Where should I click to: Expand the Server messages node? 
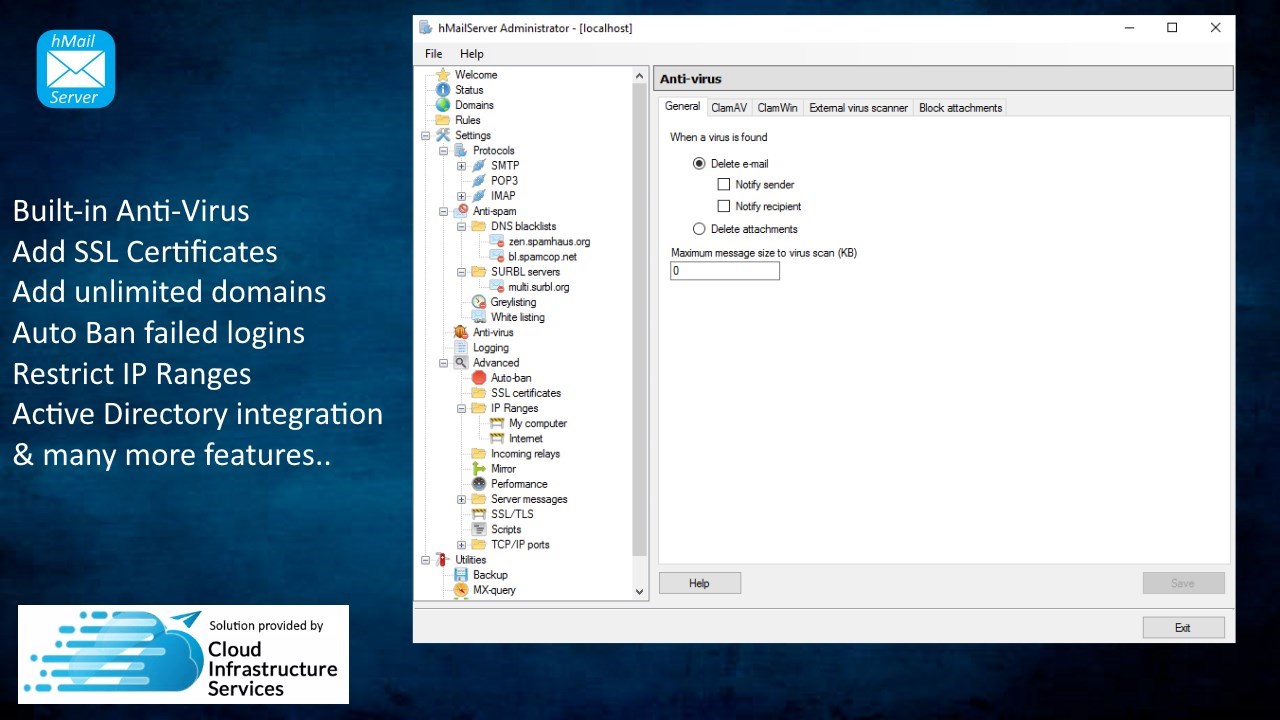pyautogui.click(x=461, y=499)
